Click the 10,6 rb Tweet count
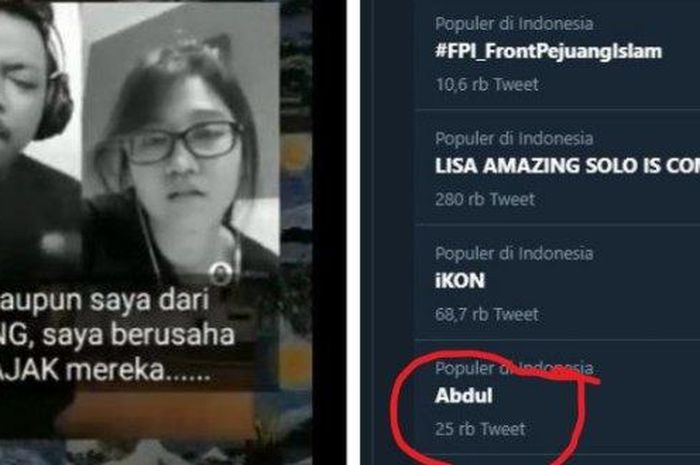This screenshot has height=465, width=700. point(487,84)
